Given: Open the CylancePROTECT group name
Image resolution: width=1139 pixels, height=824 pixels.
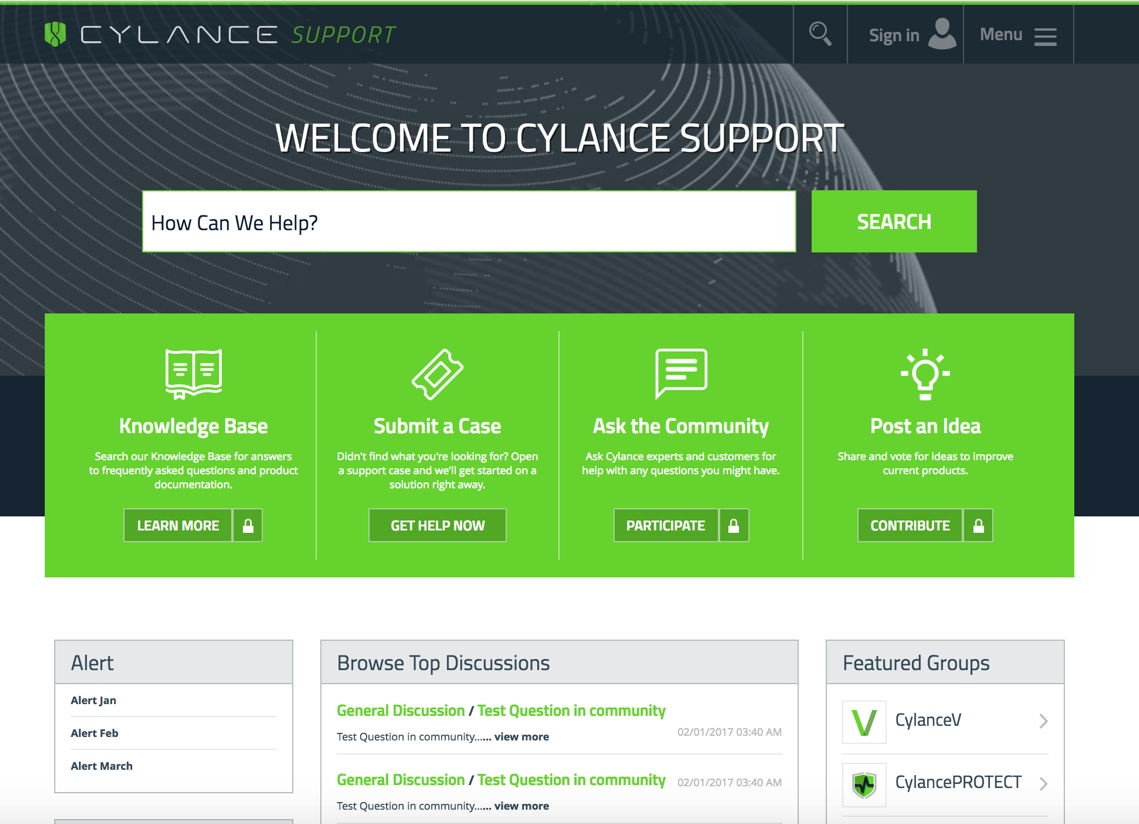Looking at the screenshot, I should click(958, 783).
